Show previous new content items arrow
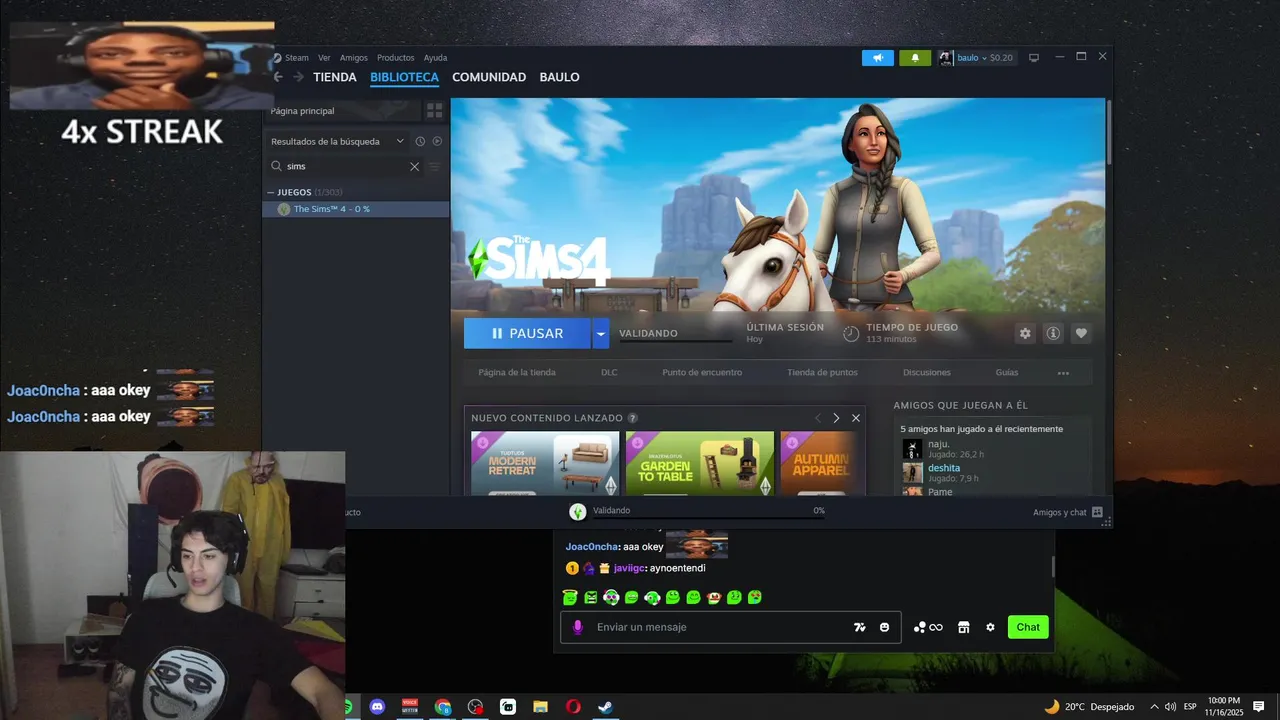Screen dimensions: 1280x720 coord(817,418)
